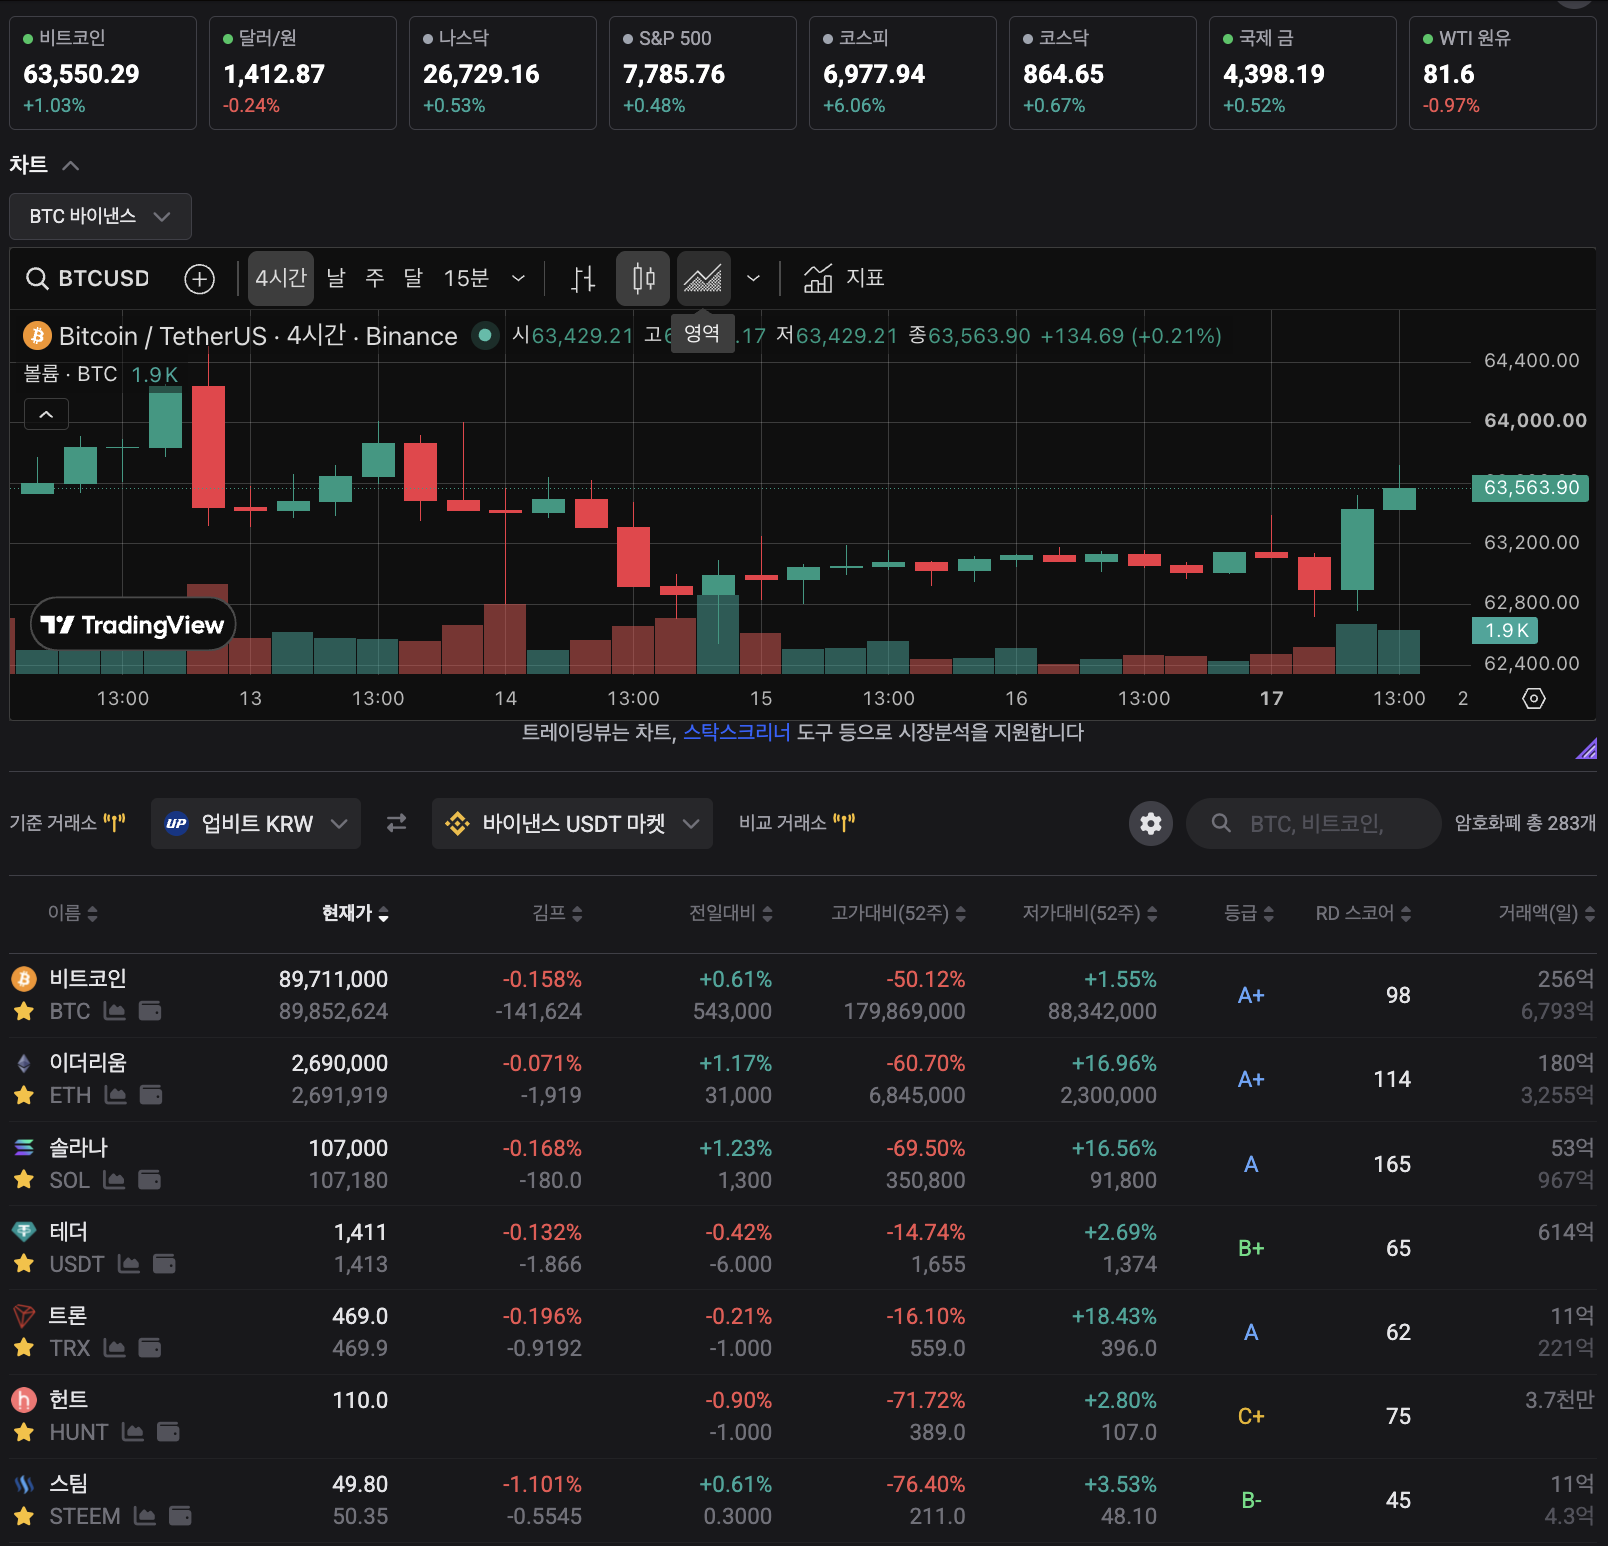Select the 15분 interval
The width and height of the screenshot is (1608, 1546).
click(466, 278)
